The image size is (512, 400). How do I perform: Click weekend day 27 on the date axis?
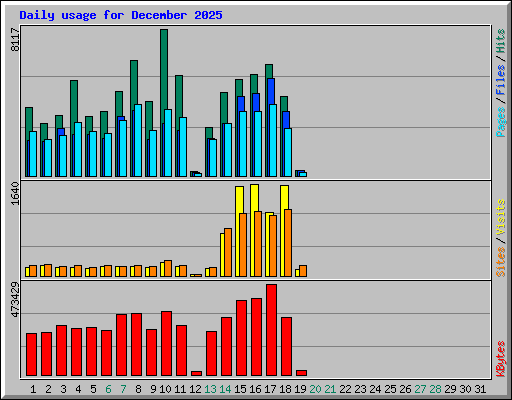pos(420,389)
